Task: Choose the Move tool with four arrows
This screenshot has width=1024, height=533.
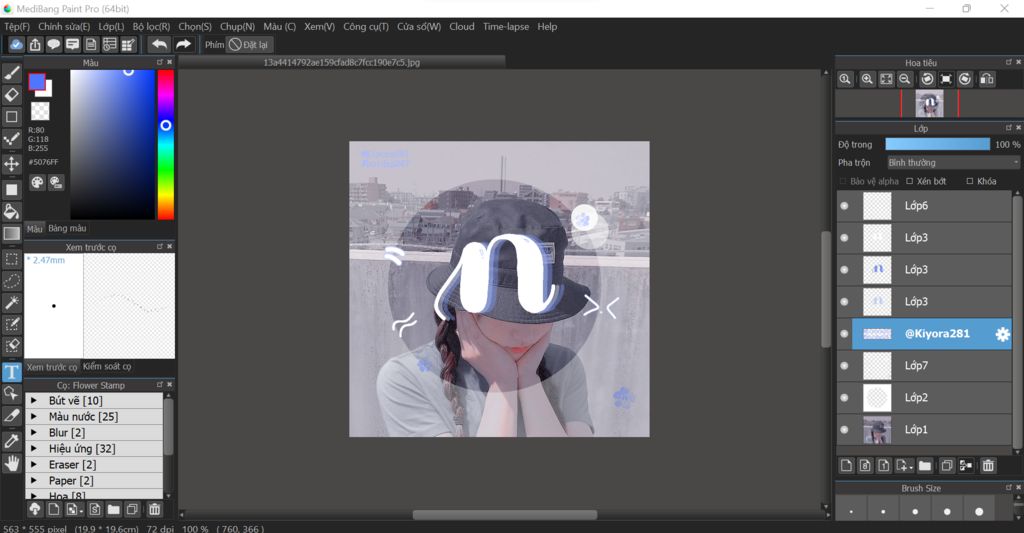Action: 12,163
